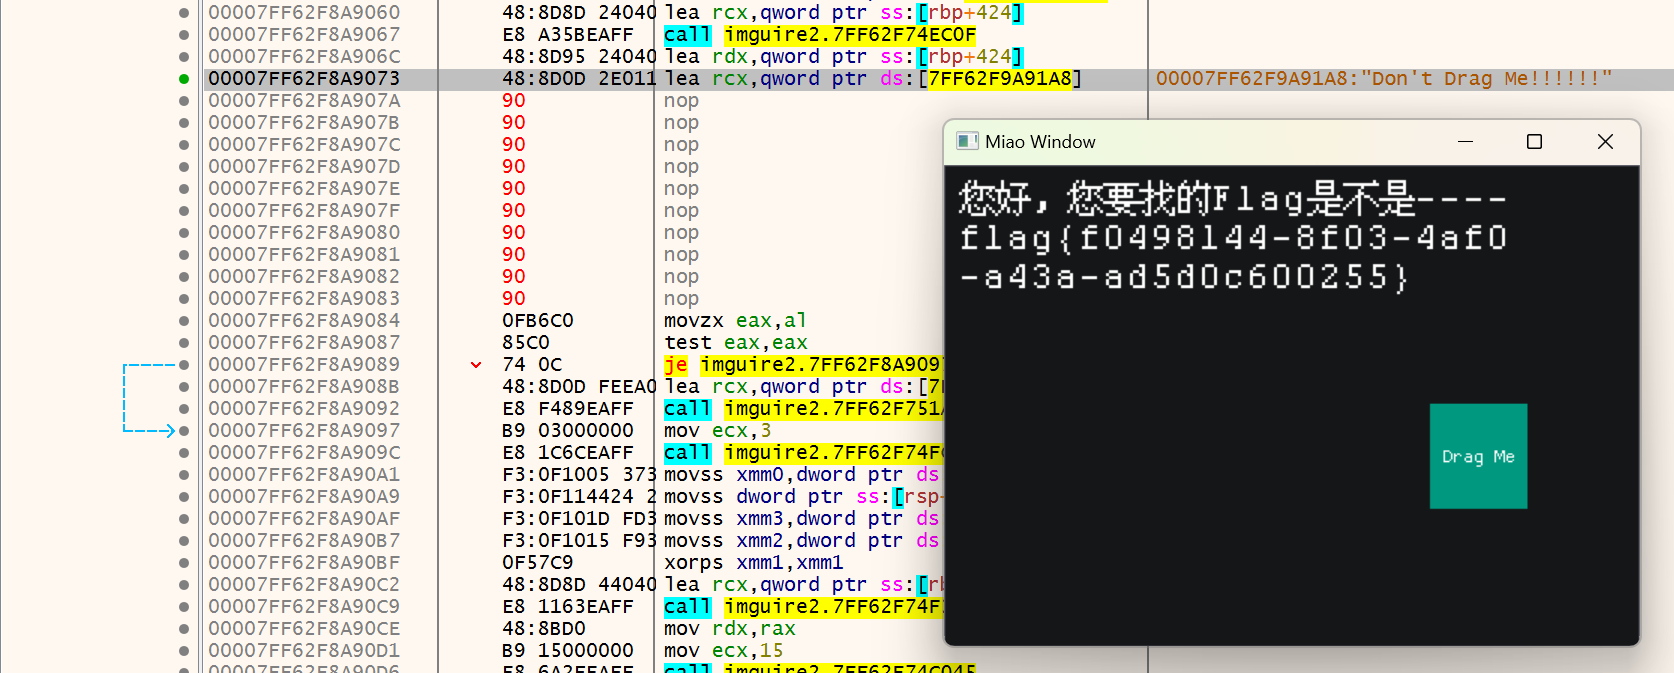Minimize the Miao Window
The height and width of the screenshot is (673, 1674).
[x=1465, y=142]
